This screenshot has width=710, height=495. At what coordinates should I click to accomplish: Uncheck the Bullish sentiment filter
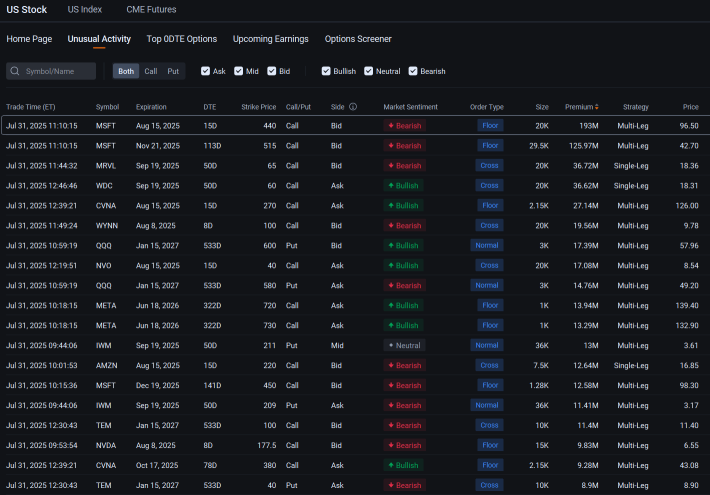pos(326,71)
